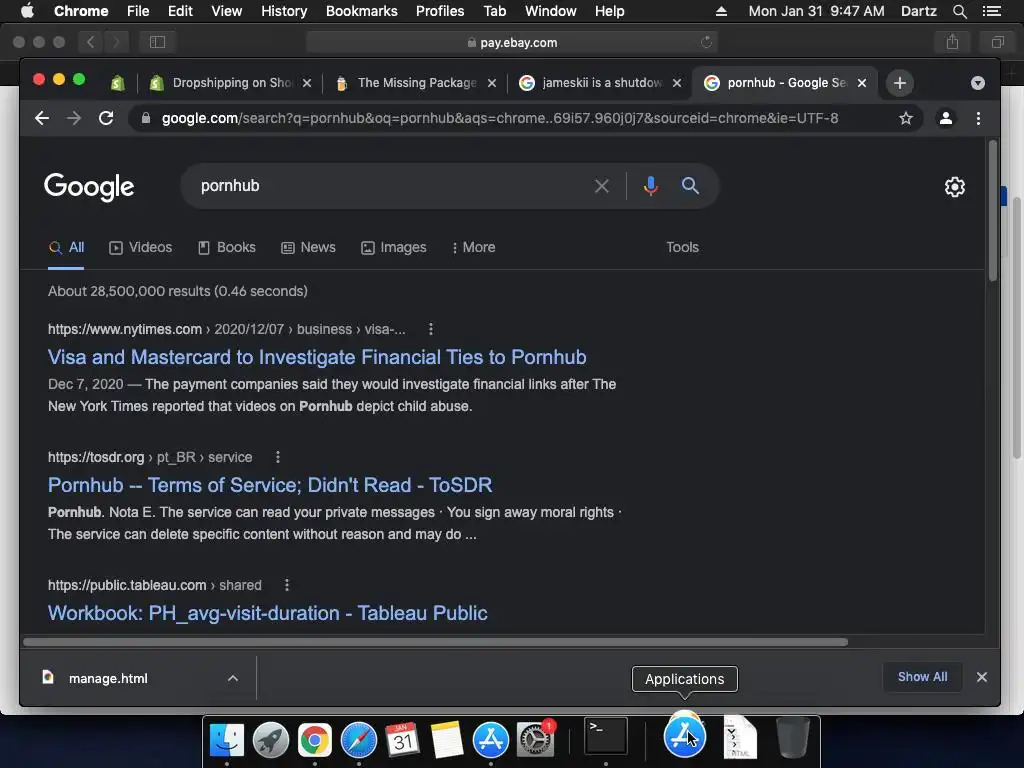Open Finder from the Dock
1024x768 pixels.
[227, 740]
